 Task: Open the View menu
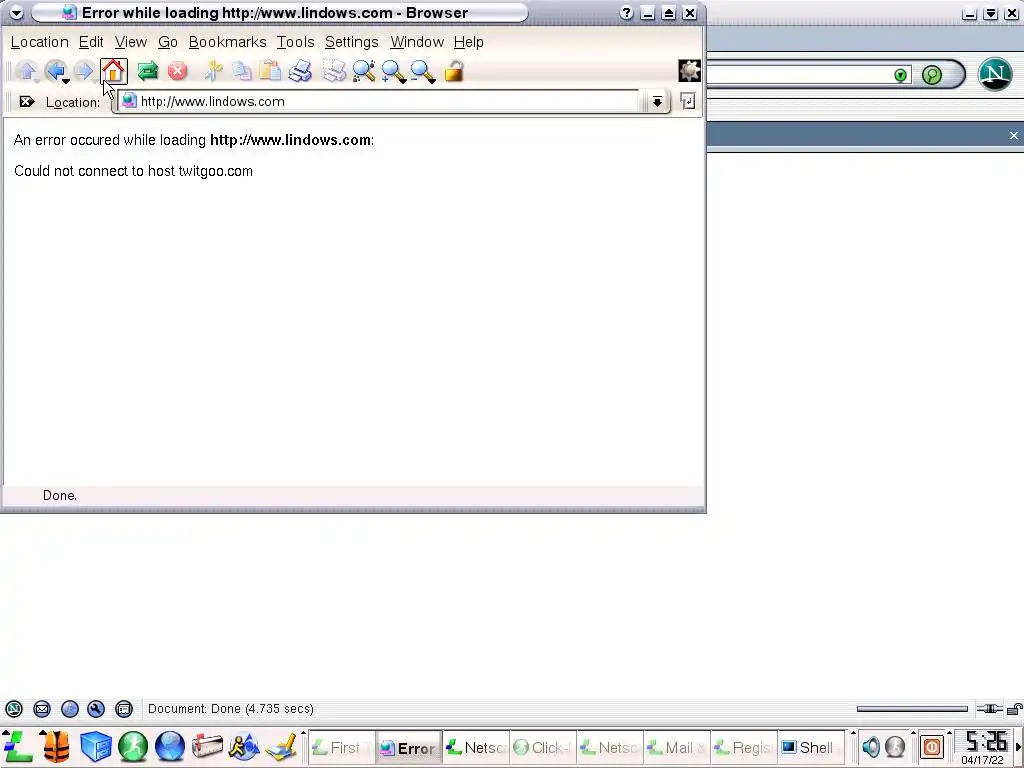click(131, 42)
